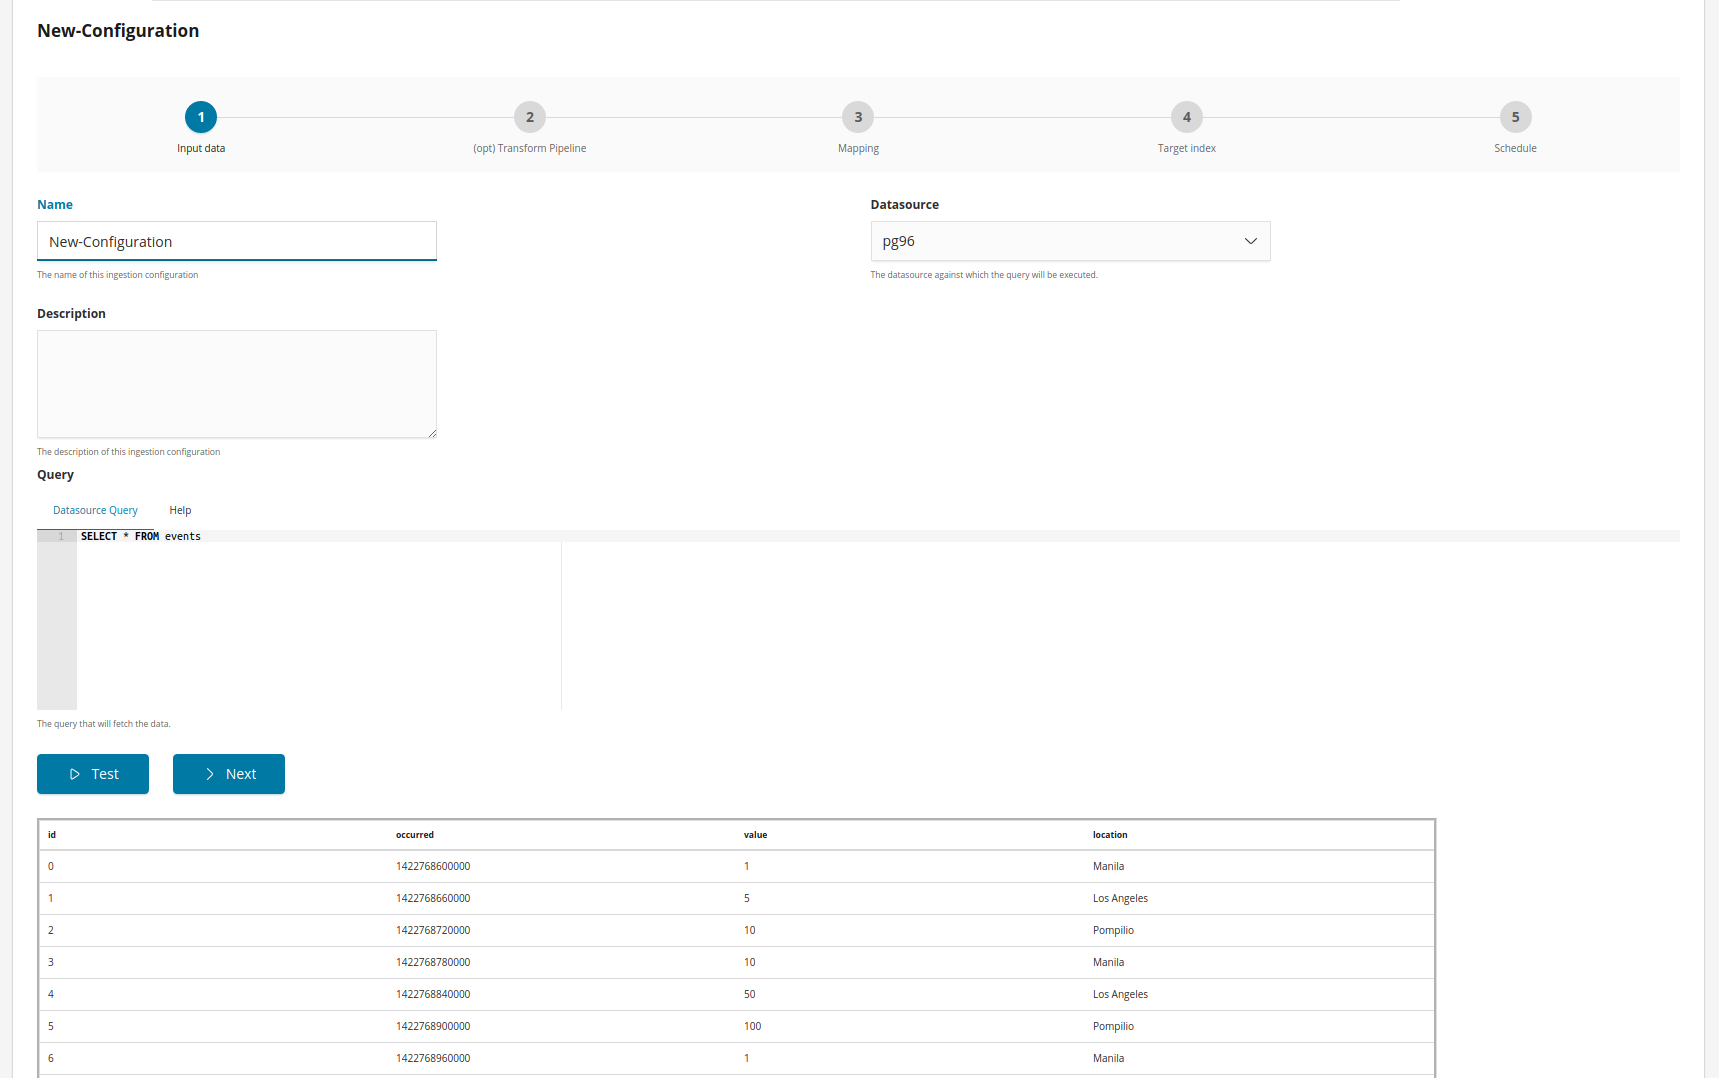Click step 1 Input data circle
Screen dimensions: 1719x1078
(x=201, y=117)
